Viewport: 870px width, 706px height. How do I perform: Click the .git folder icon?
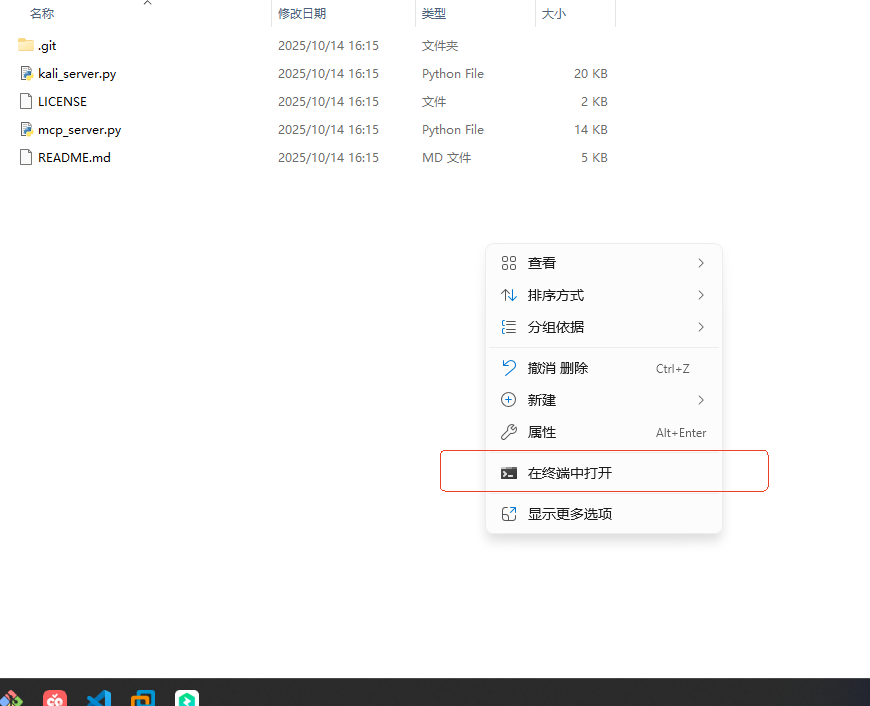point(26,45)
